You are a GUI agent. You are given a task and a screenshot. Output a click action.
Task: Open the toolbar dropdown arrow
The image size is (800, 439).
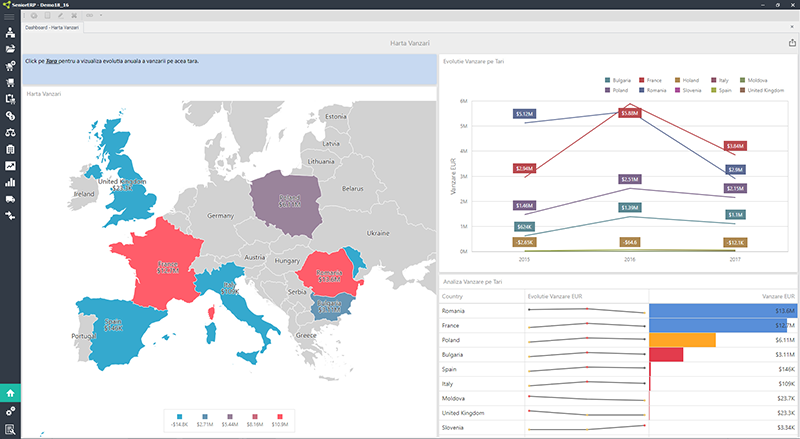click(101, 15)
